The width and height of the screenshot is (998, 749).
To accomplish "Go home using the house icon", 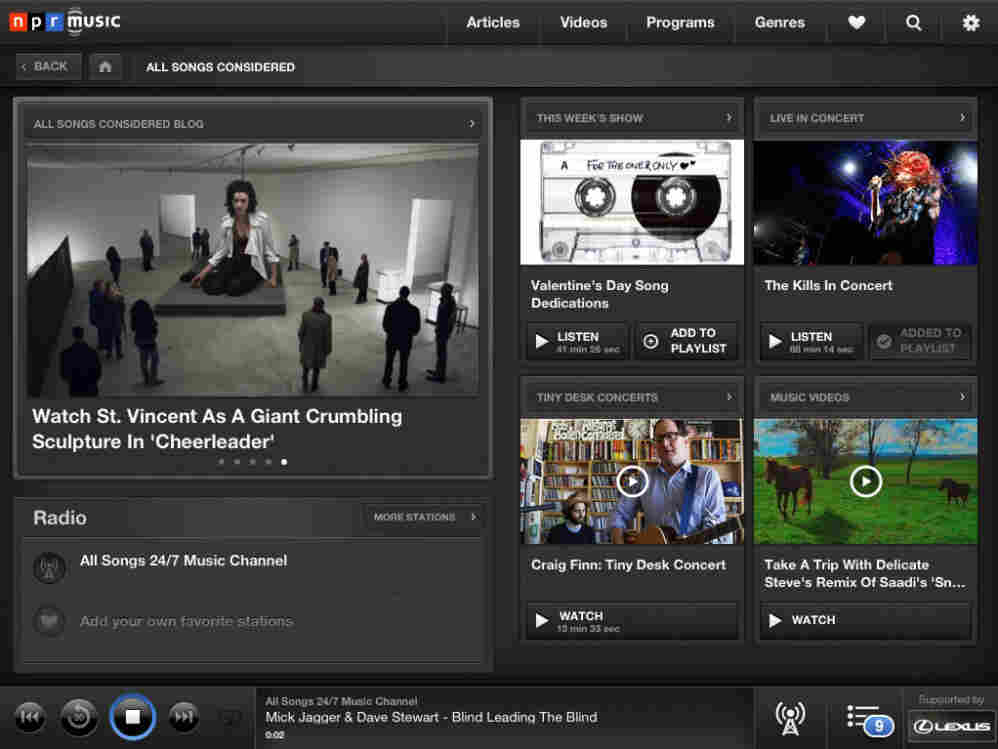I will pos(105,66).
